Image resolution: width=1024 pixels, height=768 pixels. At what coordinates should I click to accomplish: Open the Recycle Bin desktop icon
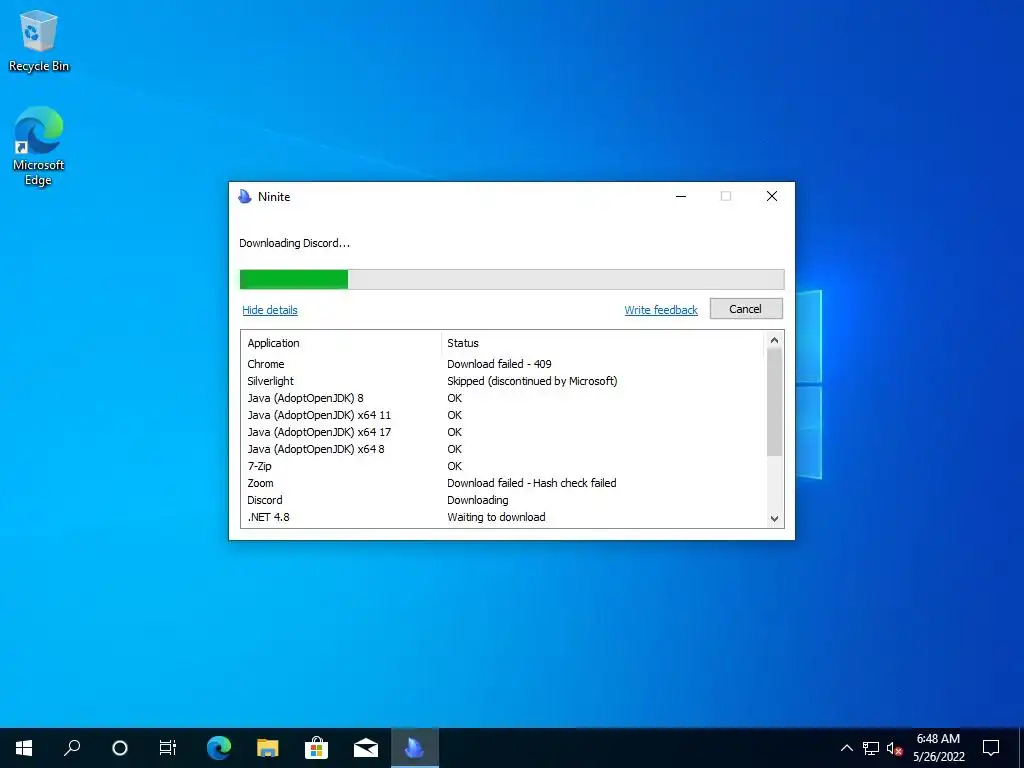click(39, 41)
